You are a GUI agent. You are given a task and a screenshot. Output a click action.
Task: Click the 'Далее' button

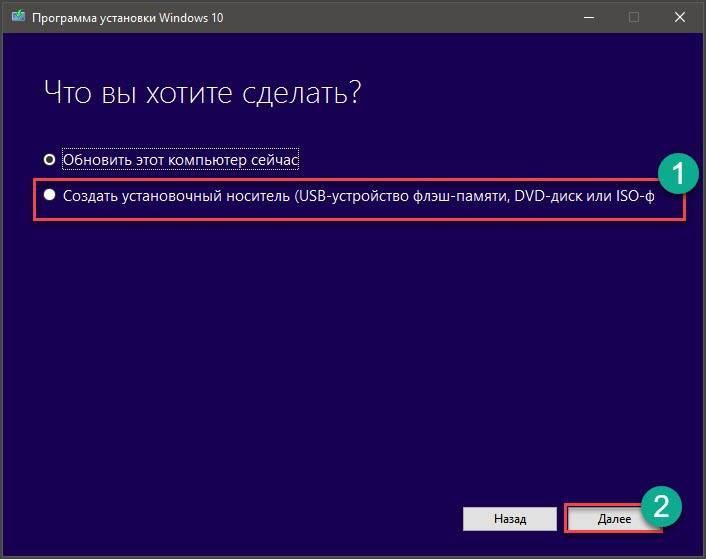[x=614, y=519]
